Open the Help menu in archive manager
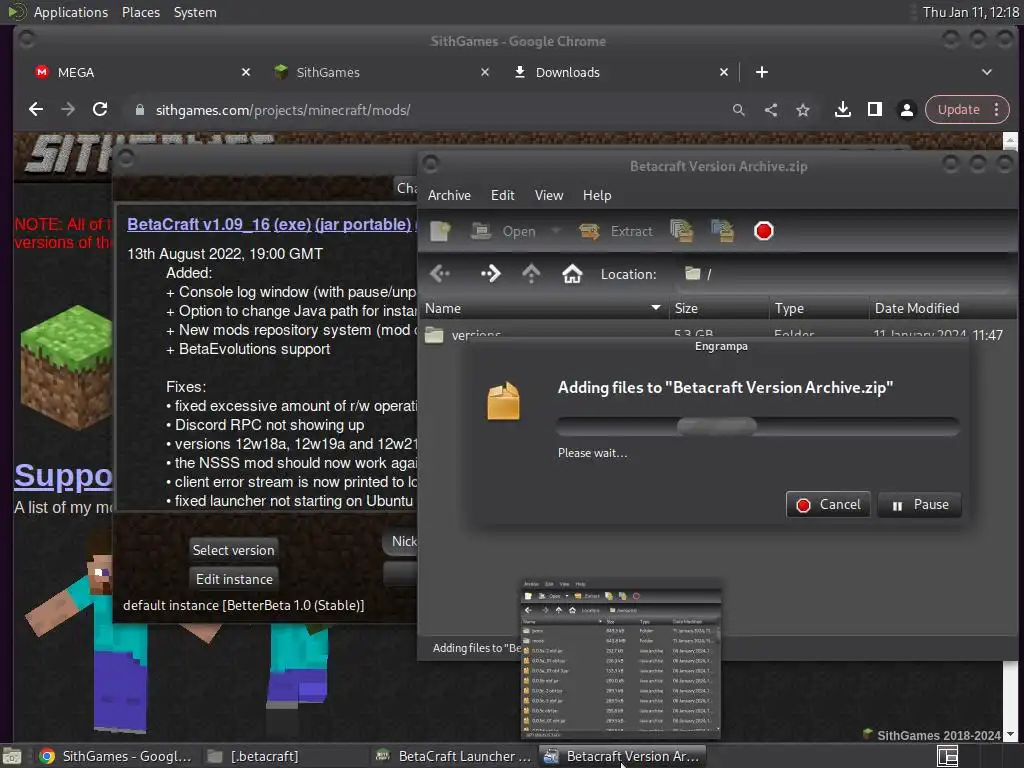The height and width of the screenshot is (768, 1024). [x=597, y=195]
